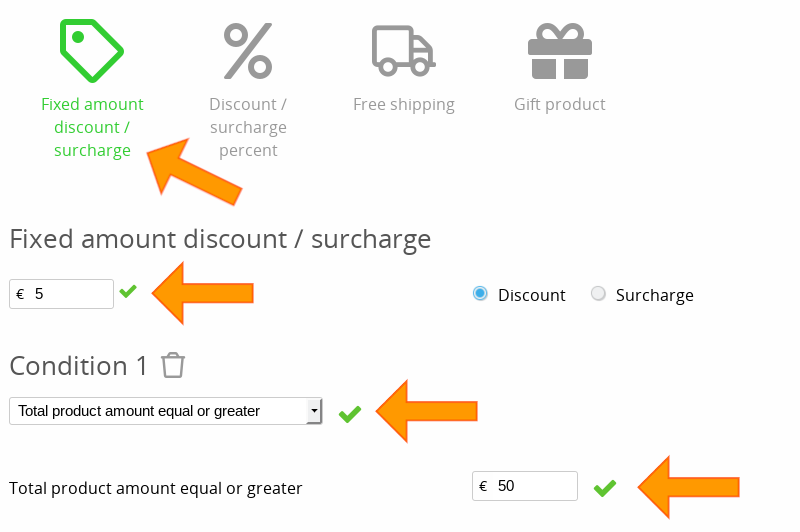Focus the fixed discount amount input field

[x=68, y=294]
